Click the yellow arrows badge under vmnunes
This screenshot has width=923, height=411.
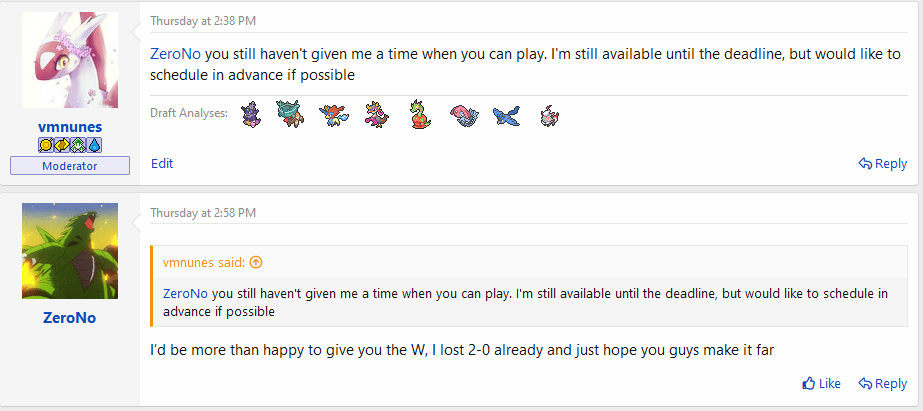(62, 145)
